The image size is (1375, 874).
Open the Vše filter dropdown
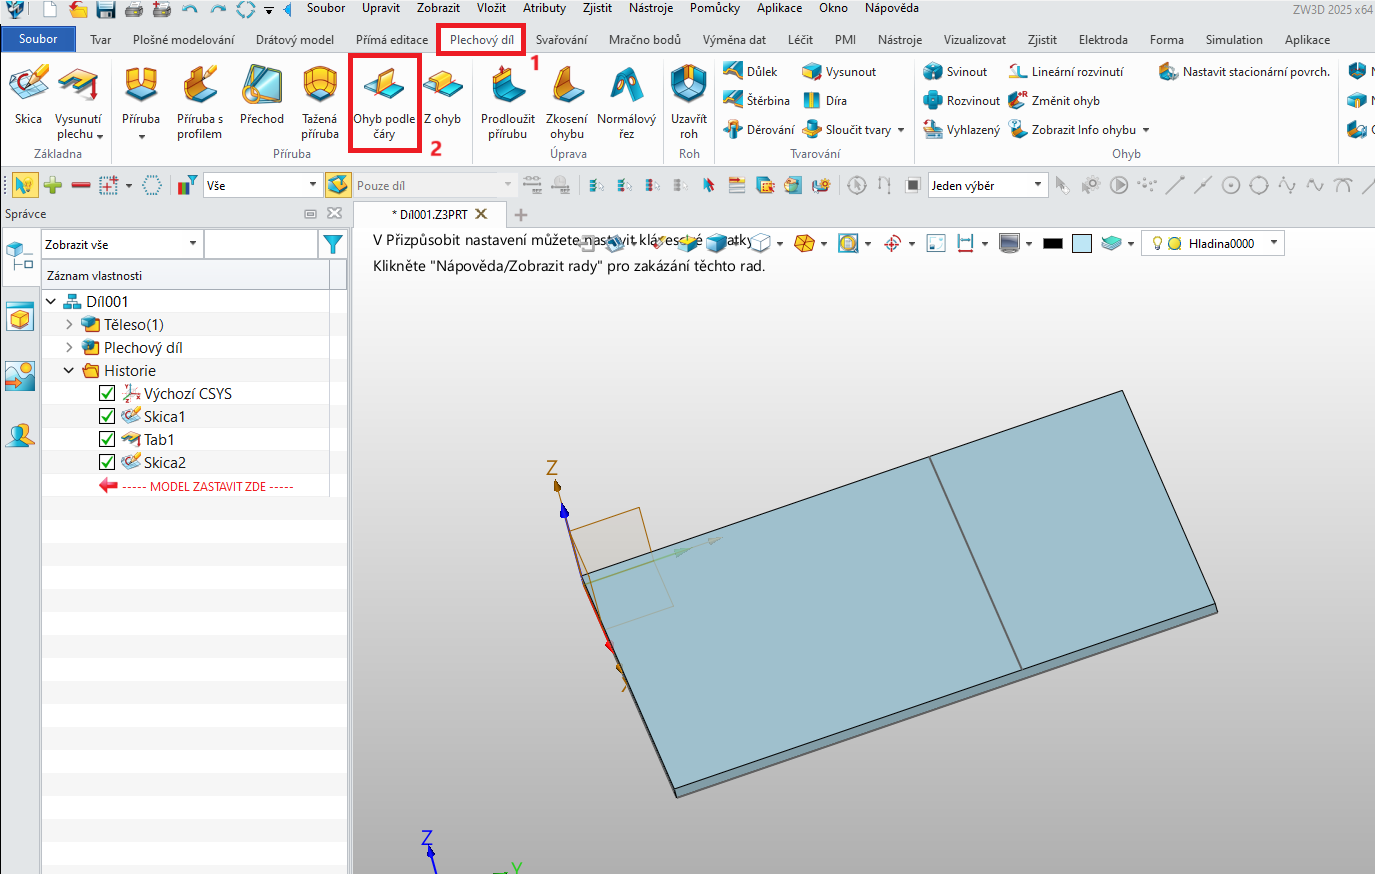(x=262, y=185)
